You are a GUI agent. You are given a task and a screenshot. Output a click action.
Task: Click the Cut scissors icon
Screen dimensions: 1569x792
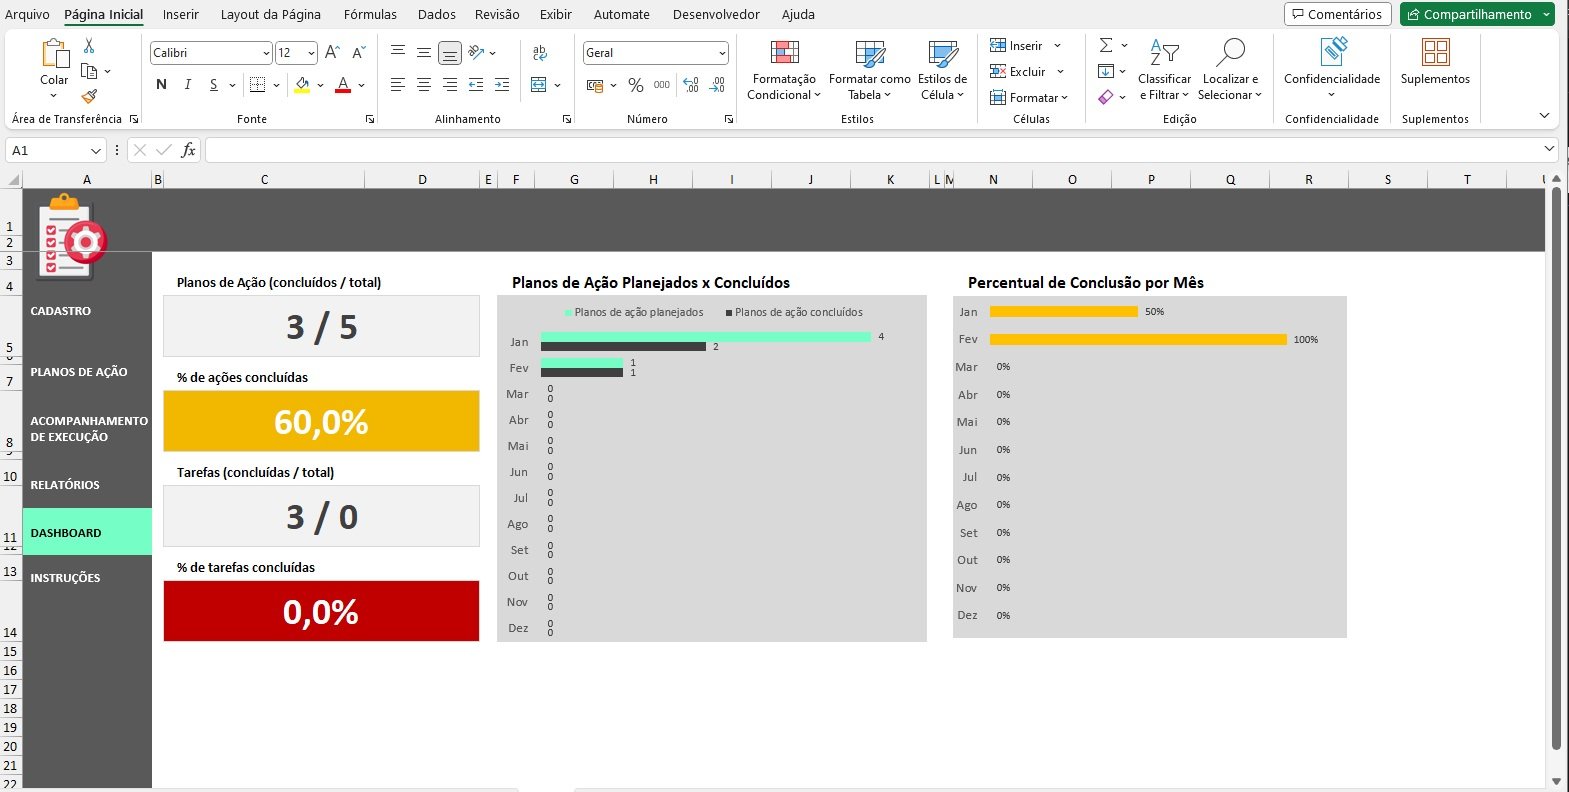point(89,46)
